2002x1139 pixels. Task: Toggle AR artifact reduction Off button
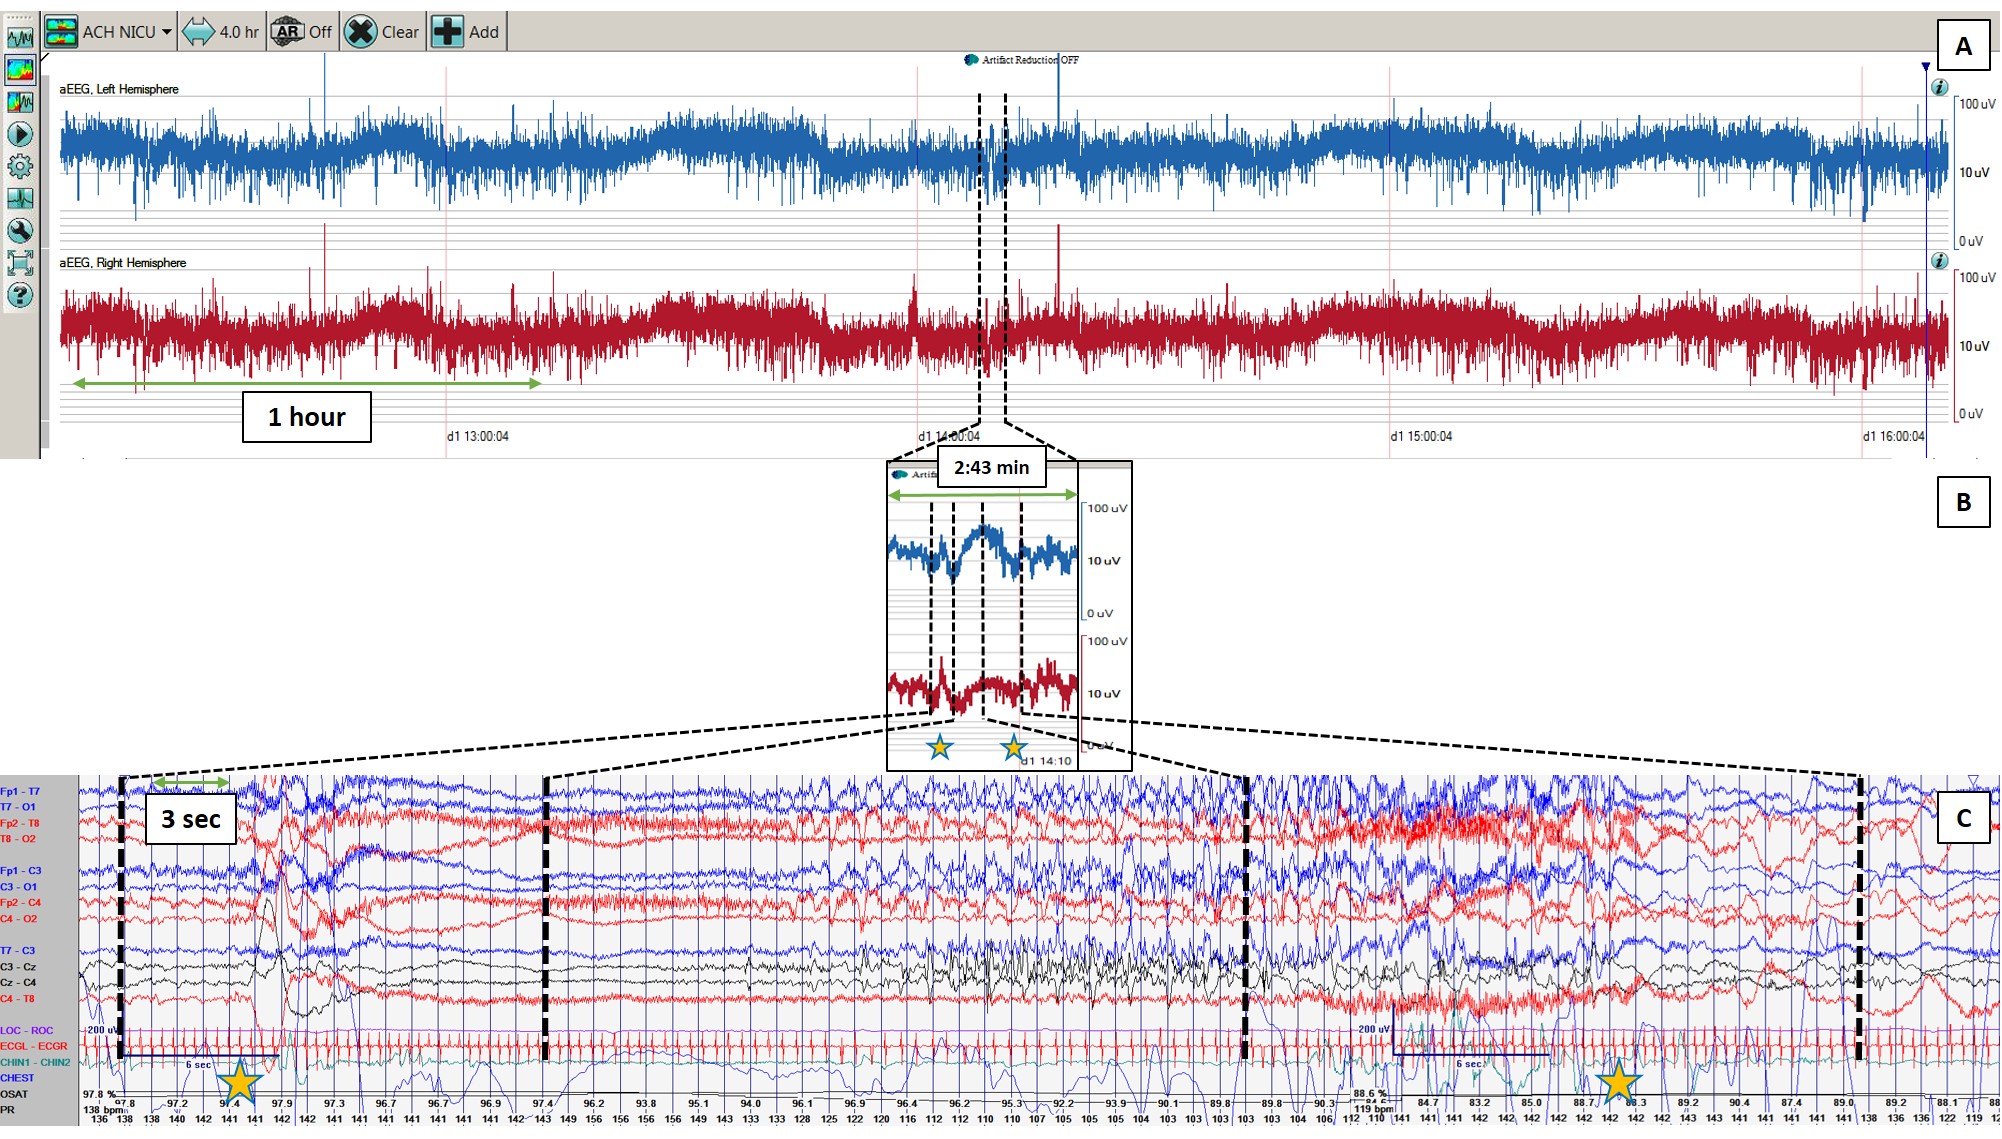(302, 32)
